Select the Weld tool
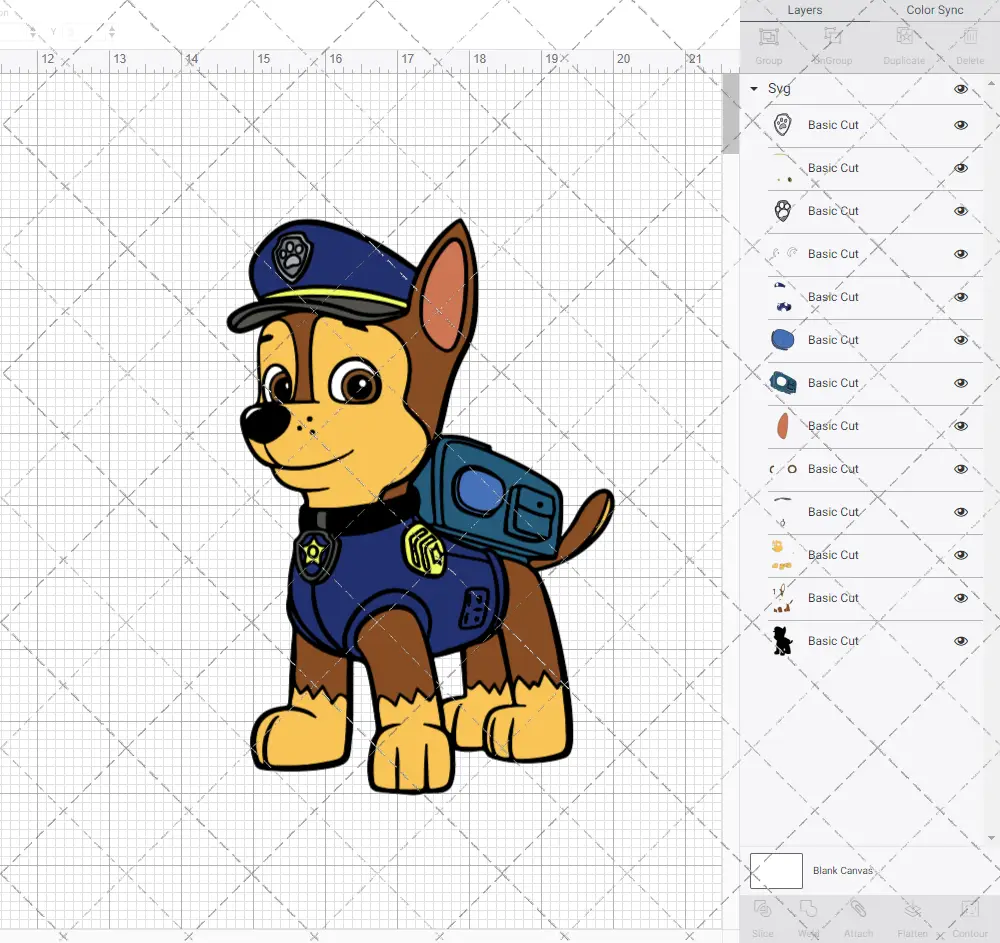 tap(808, 909)
